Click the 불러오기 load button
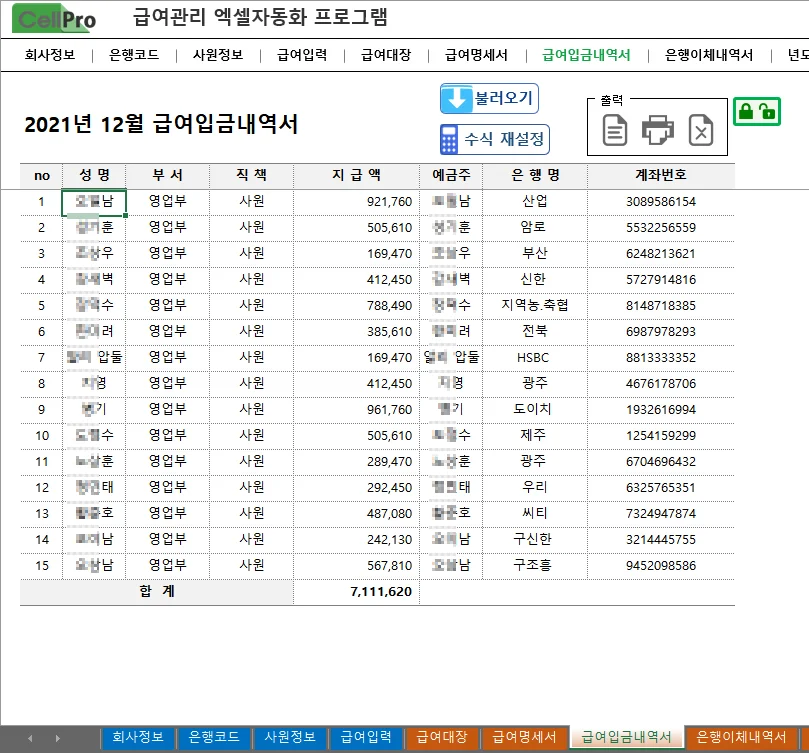Screen dimensions: 809x753 click(489, 98)
